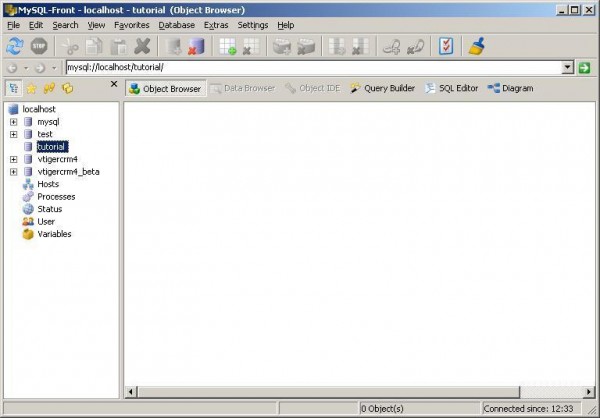Click the Delete X toolbar icon
600x418 pixels.
pos(142,47)
